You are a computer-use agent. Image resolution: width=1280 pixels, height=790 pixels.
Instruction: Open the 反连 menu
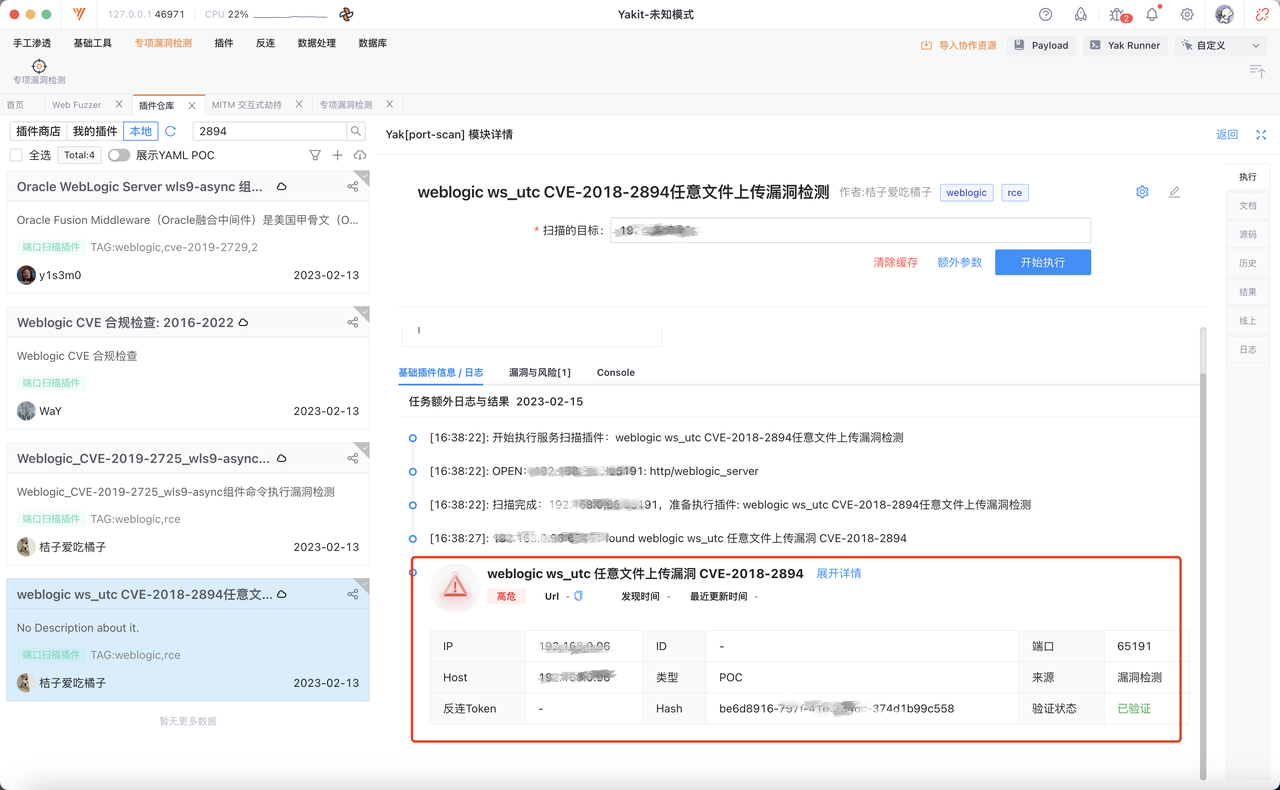coord(265,43)
